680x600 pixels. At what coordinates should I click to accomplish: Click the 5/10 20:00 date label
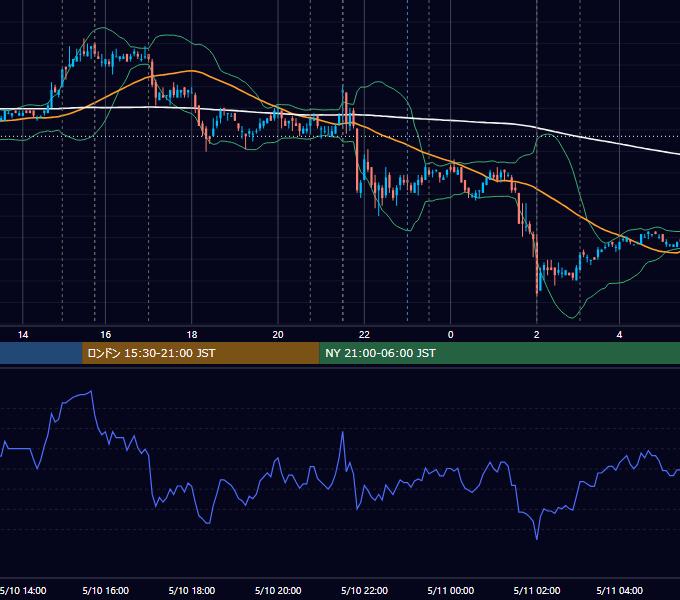[x=278, y=590]
